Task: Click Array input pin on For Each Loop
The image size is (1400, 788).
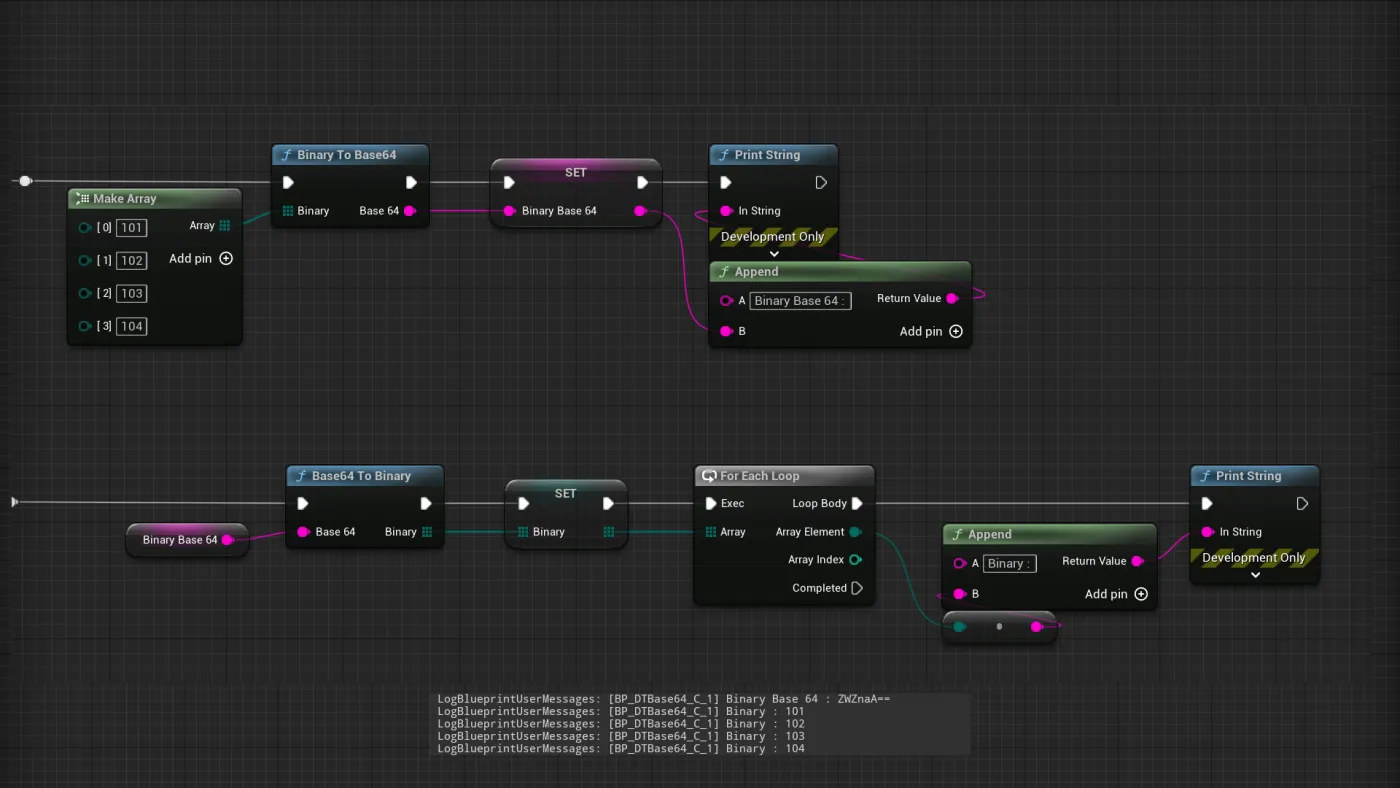Action: (711, 532)
